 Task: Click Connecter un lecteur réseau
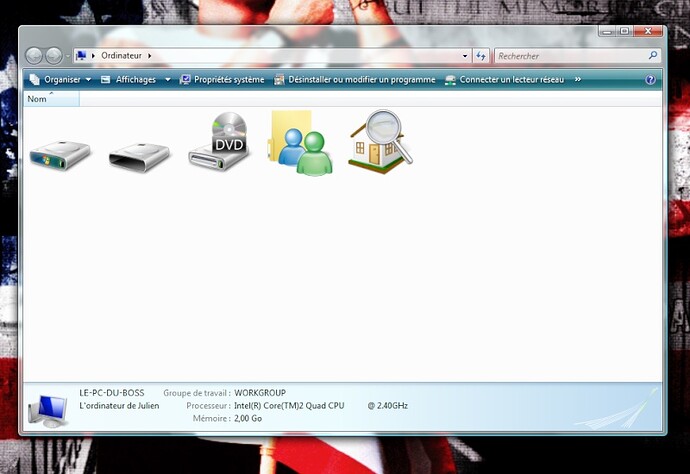click(x=505, y=79)
